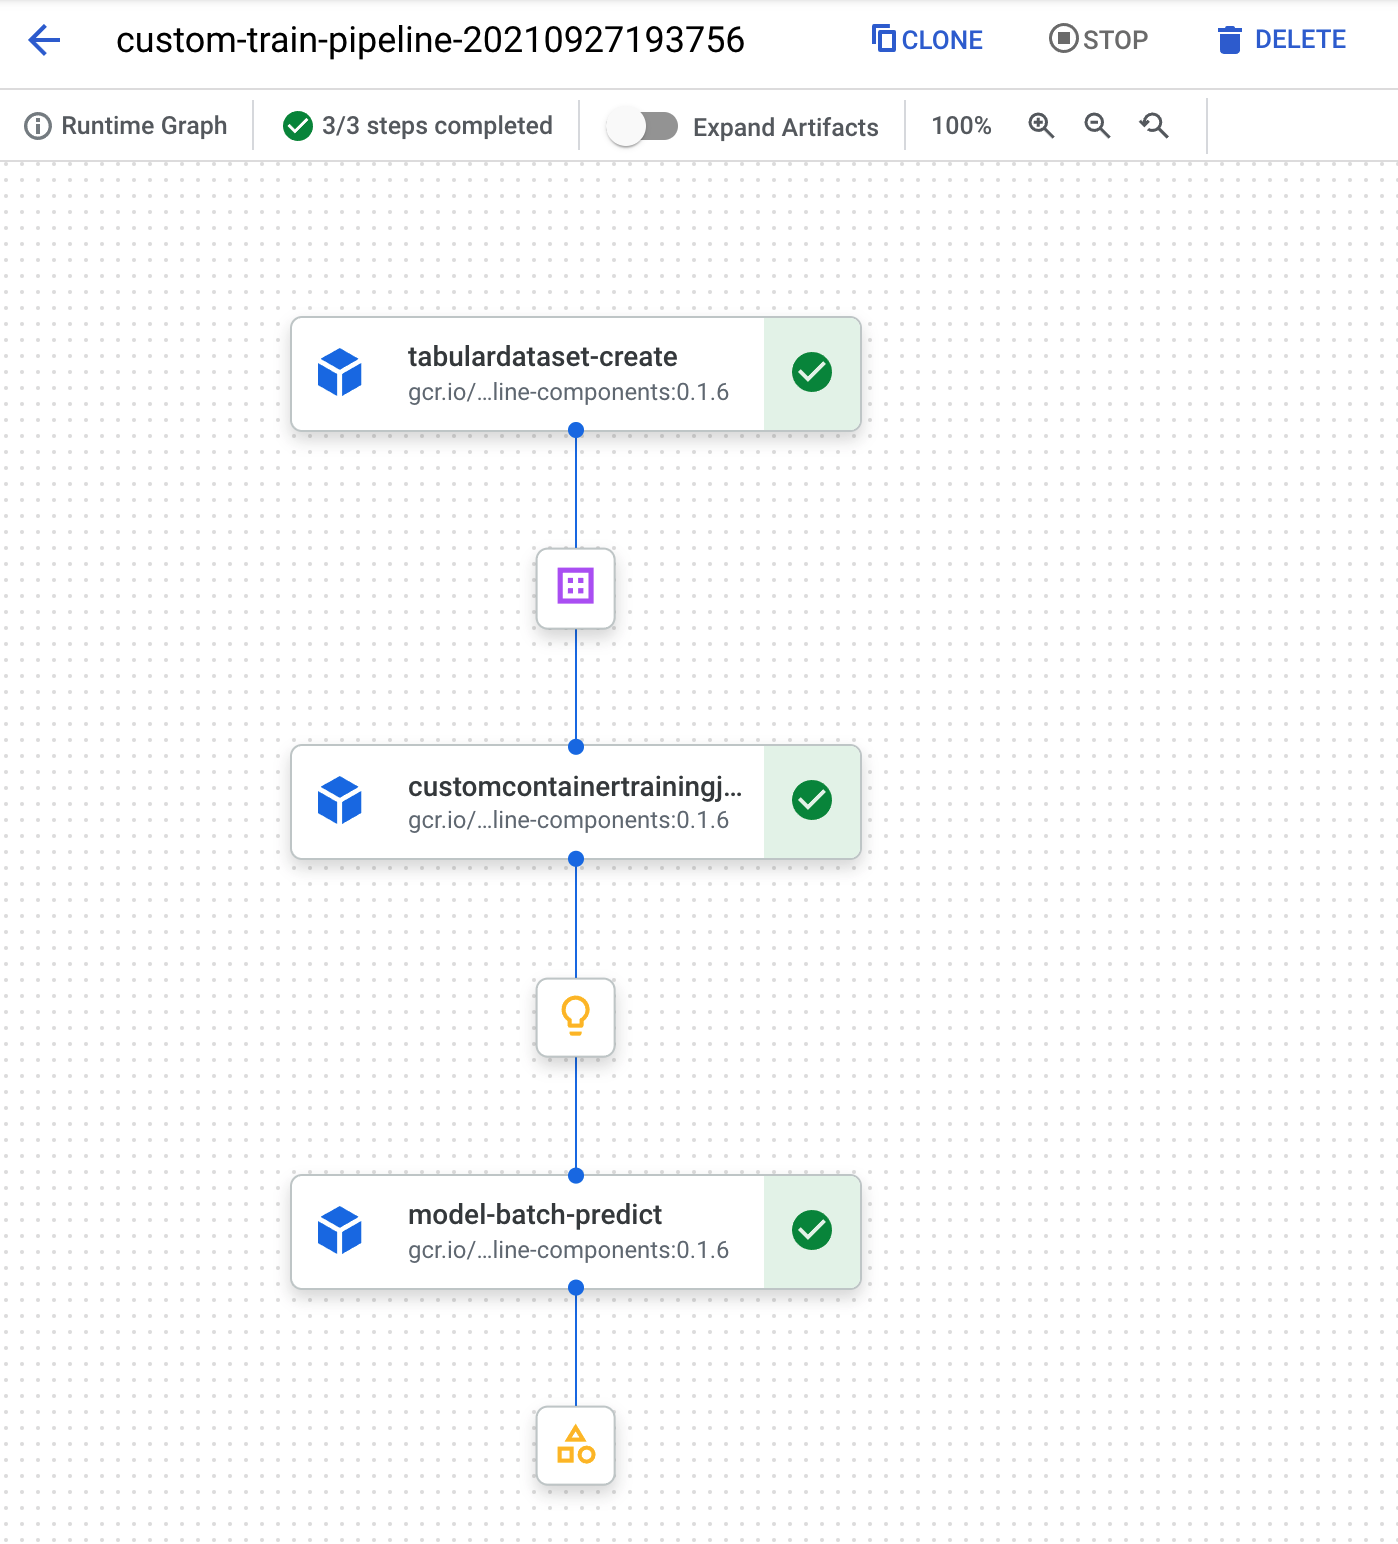Viewport: 1398px width, 1544px height.
Task: Enable the Expand Artifacts toggle
Action: 645,126
